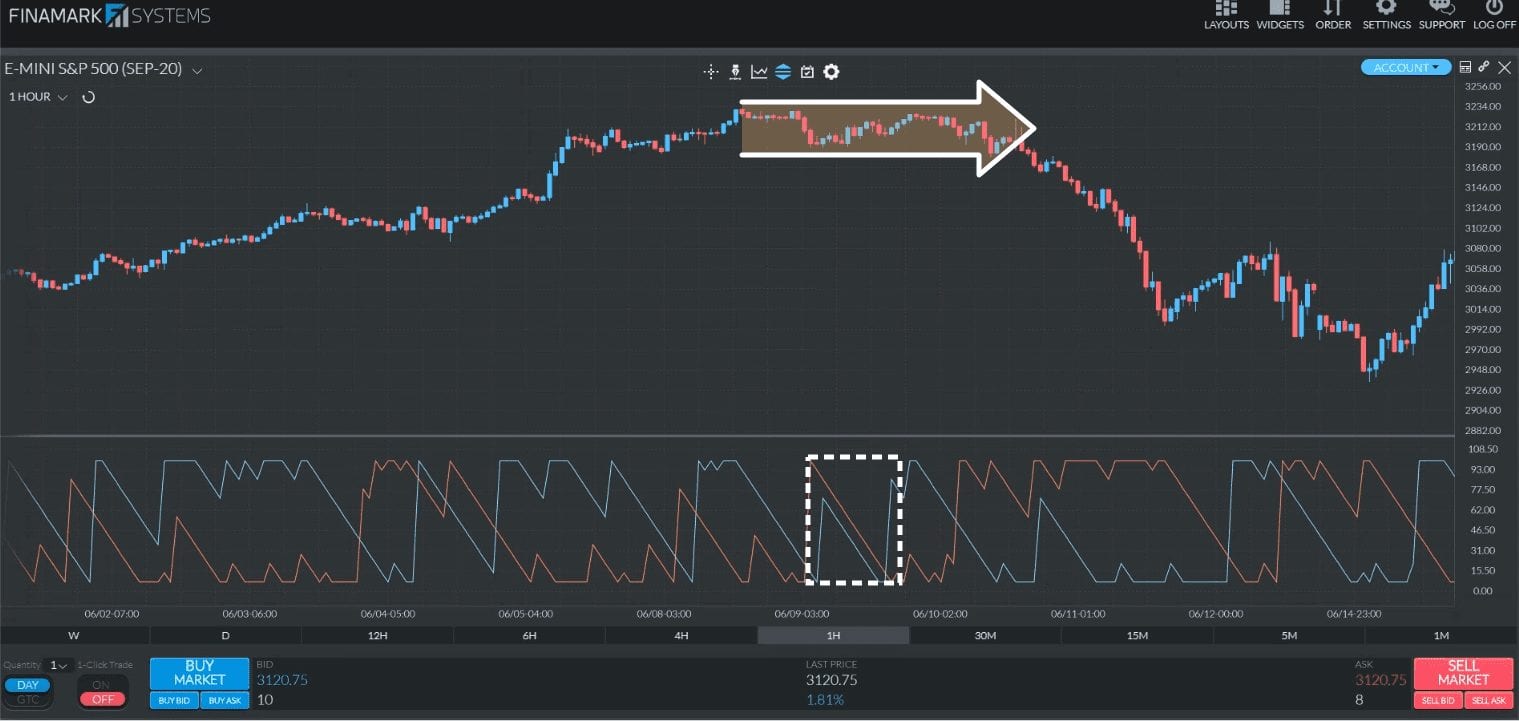Click the blue depth-of-market icon

pyautogui.click(x=784, y=71)
